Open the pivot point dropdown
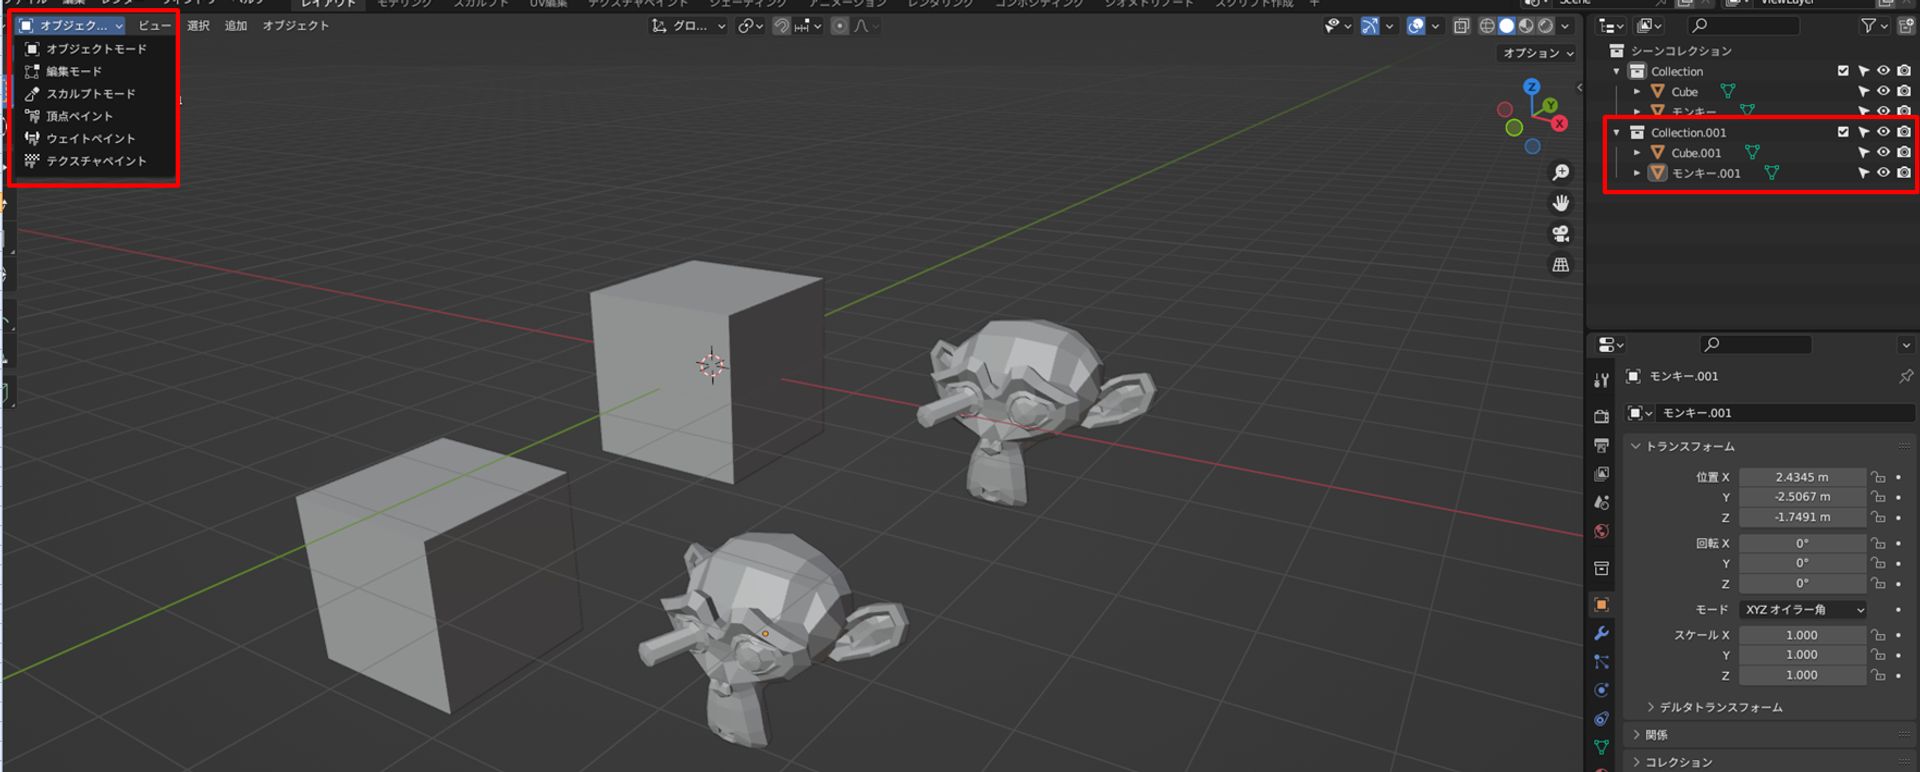 (750, 26)
